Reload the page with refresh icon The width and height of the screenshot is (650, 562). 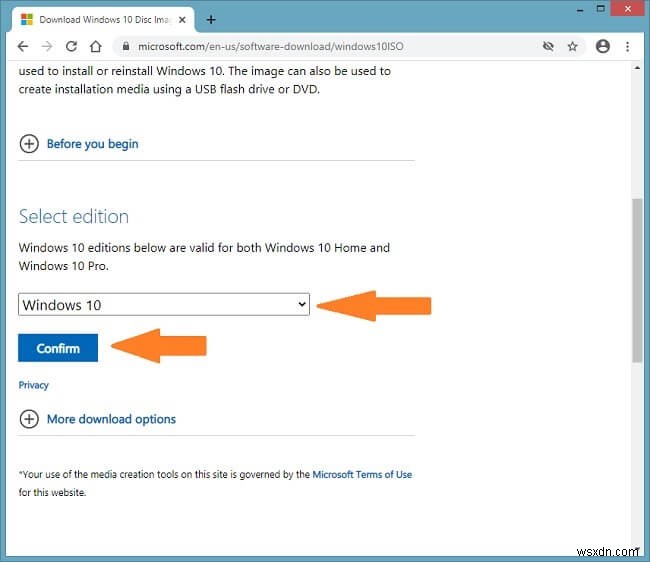click(x=71, y=46)
